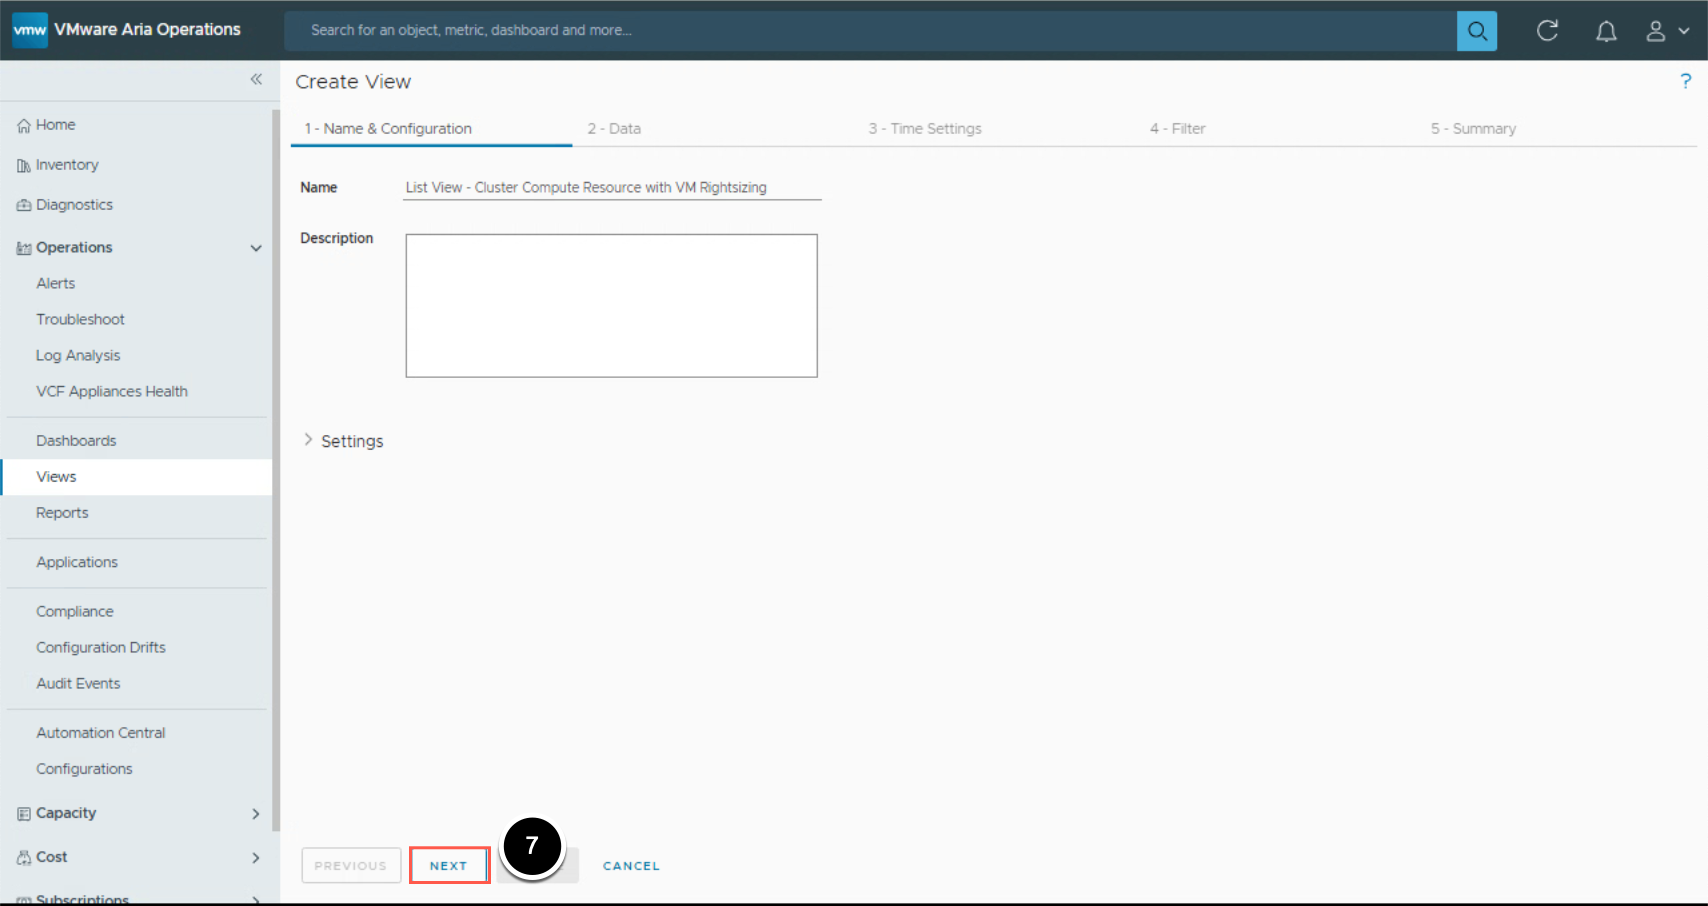Open Diagnostics in the sidebar
1708x906 pixels.
click(74, 205)
